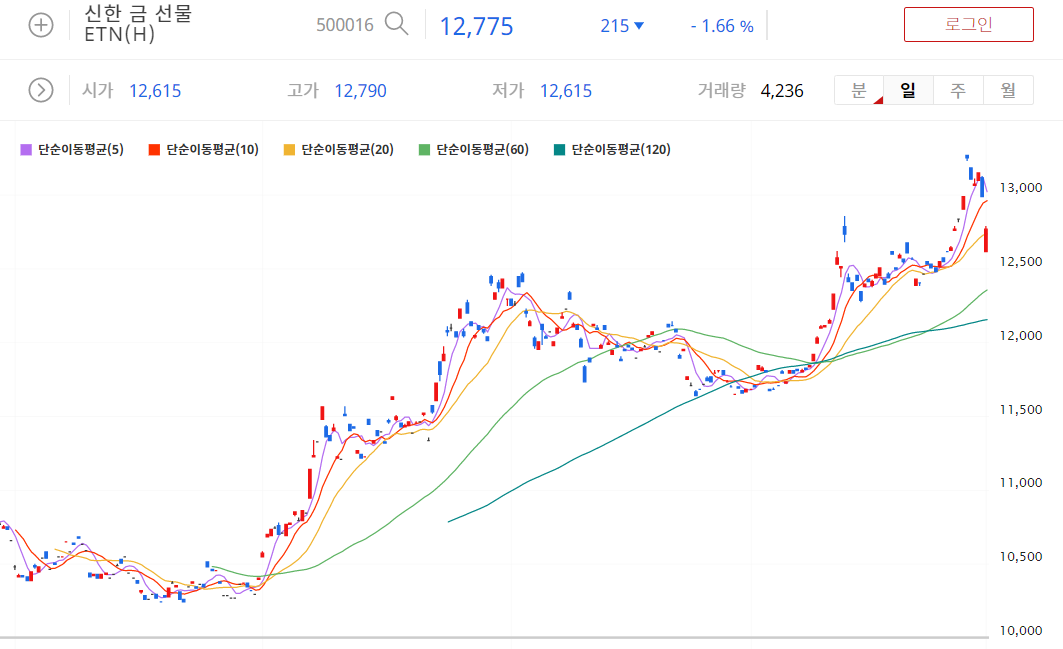The width and height of the screenshot is (1063, 649).
Task: Select the 일 daily chart tab
Action: pos(908,90)
